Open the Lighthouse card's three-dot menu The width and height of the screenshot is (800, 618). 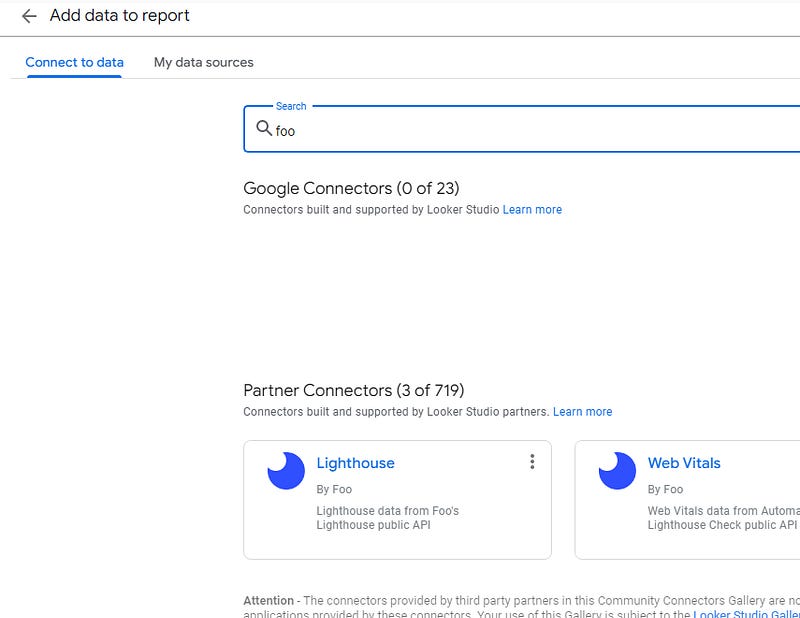[532, 462]
